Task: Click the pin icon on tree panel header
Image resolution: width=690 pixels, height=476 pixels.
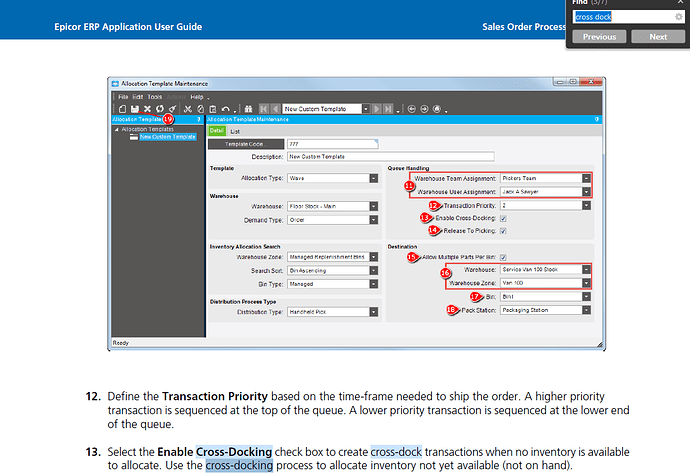Action: pyautogui.click(x=199, y=119)
